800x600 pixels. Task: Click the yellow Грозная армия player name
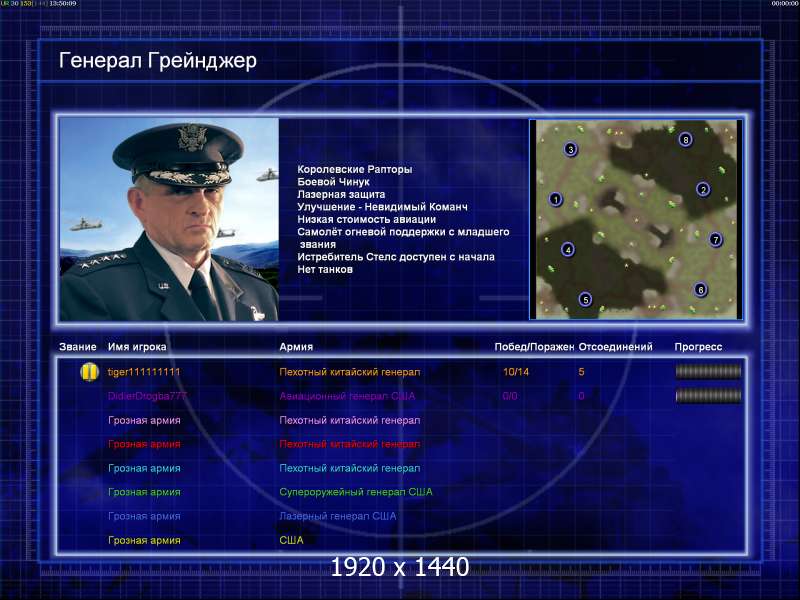[144, 540]
